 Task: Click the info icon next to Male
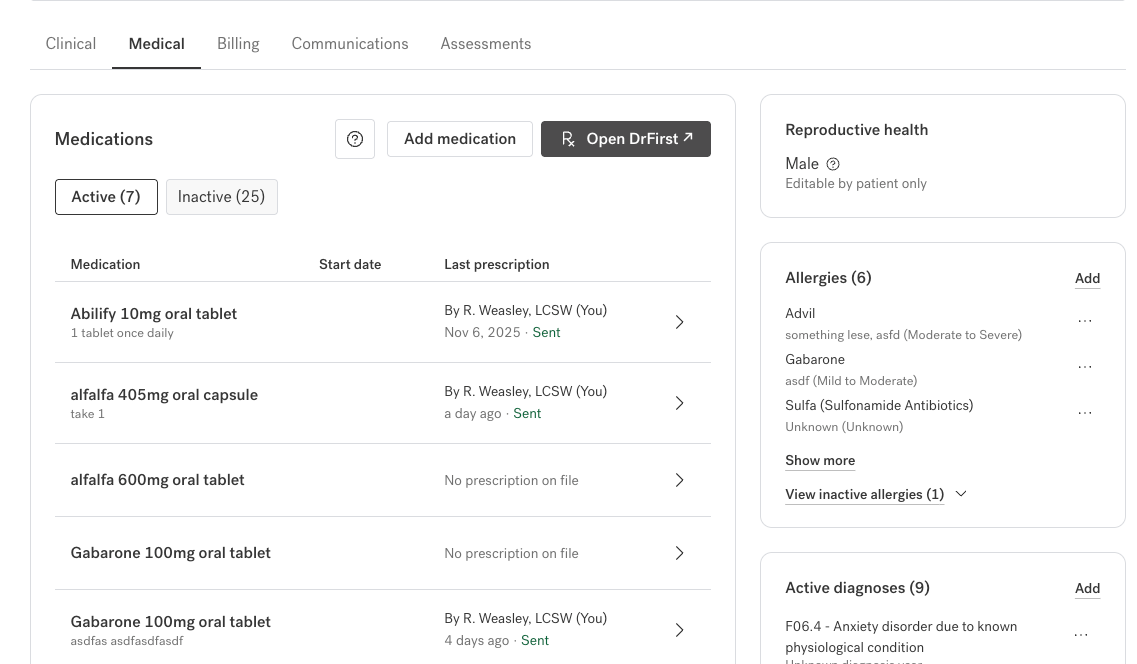point(833,164)
